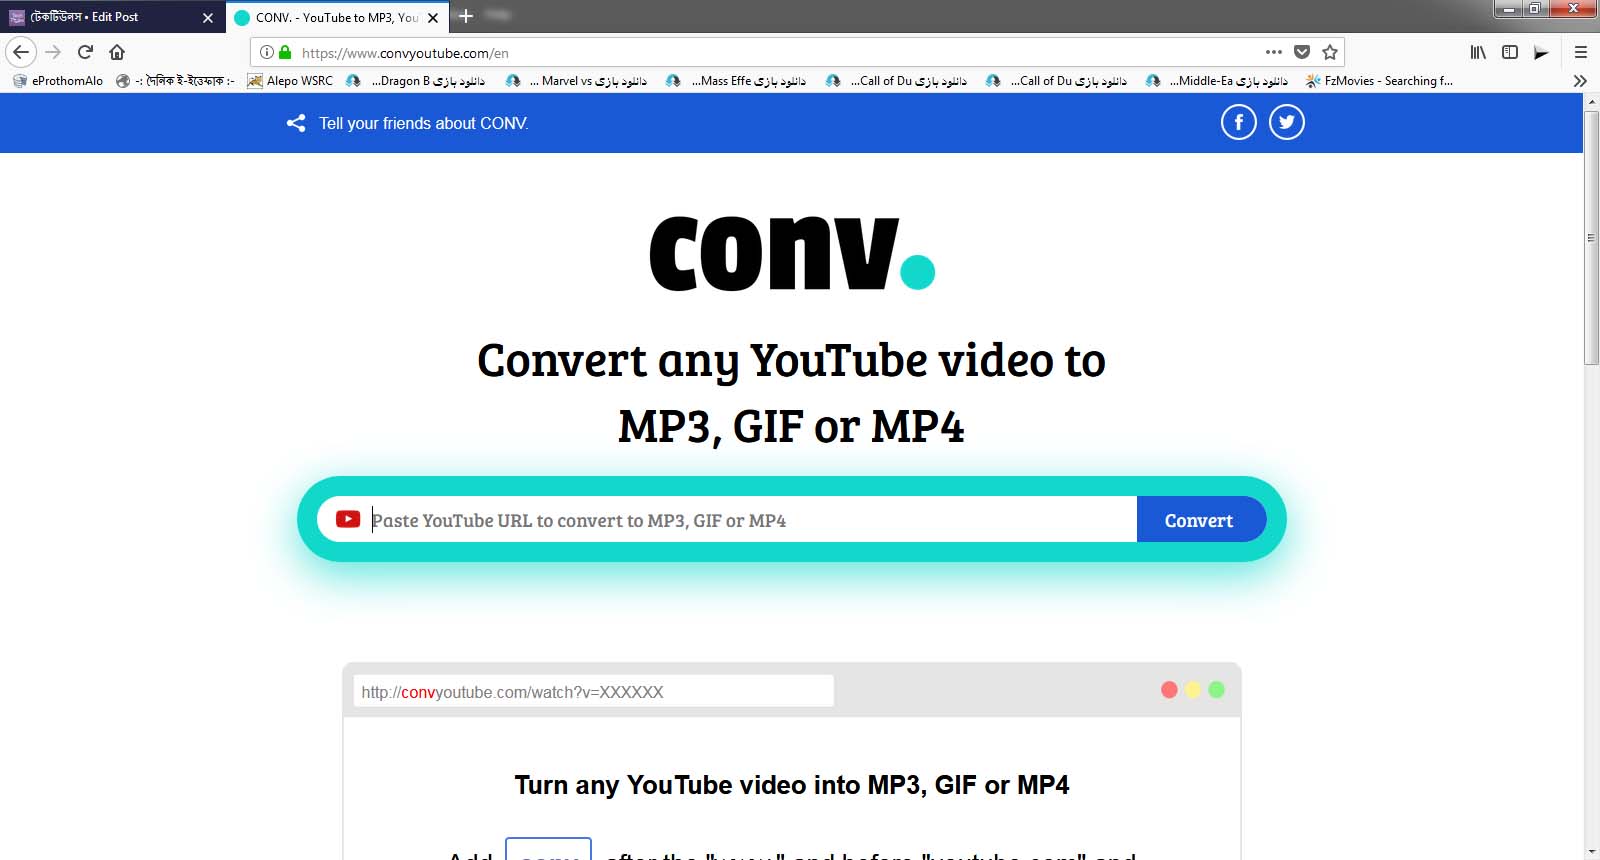Screen dimensions: 1600x860
Task: Click the conv. logo
Action: [792, 254]
